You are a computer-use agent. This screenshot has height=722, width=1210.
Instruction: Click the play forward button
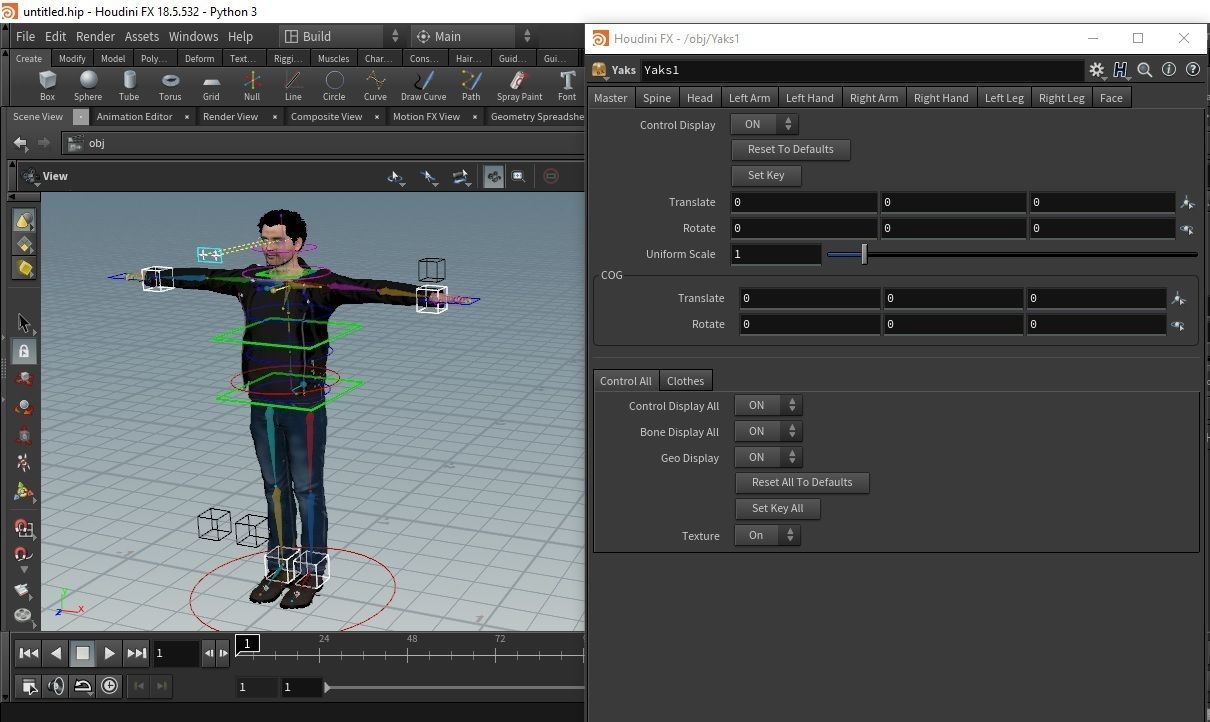pos(110,653)
